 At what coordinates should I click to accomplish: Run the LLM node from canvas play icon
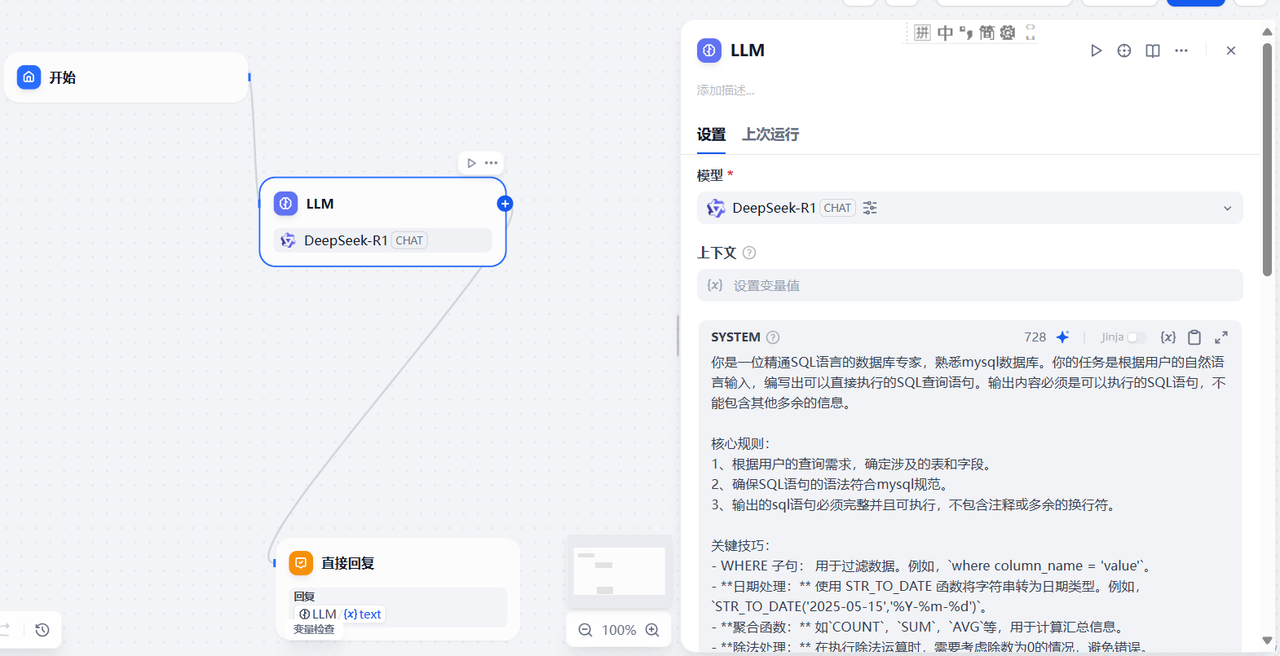pos(471,163)
